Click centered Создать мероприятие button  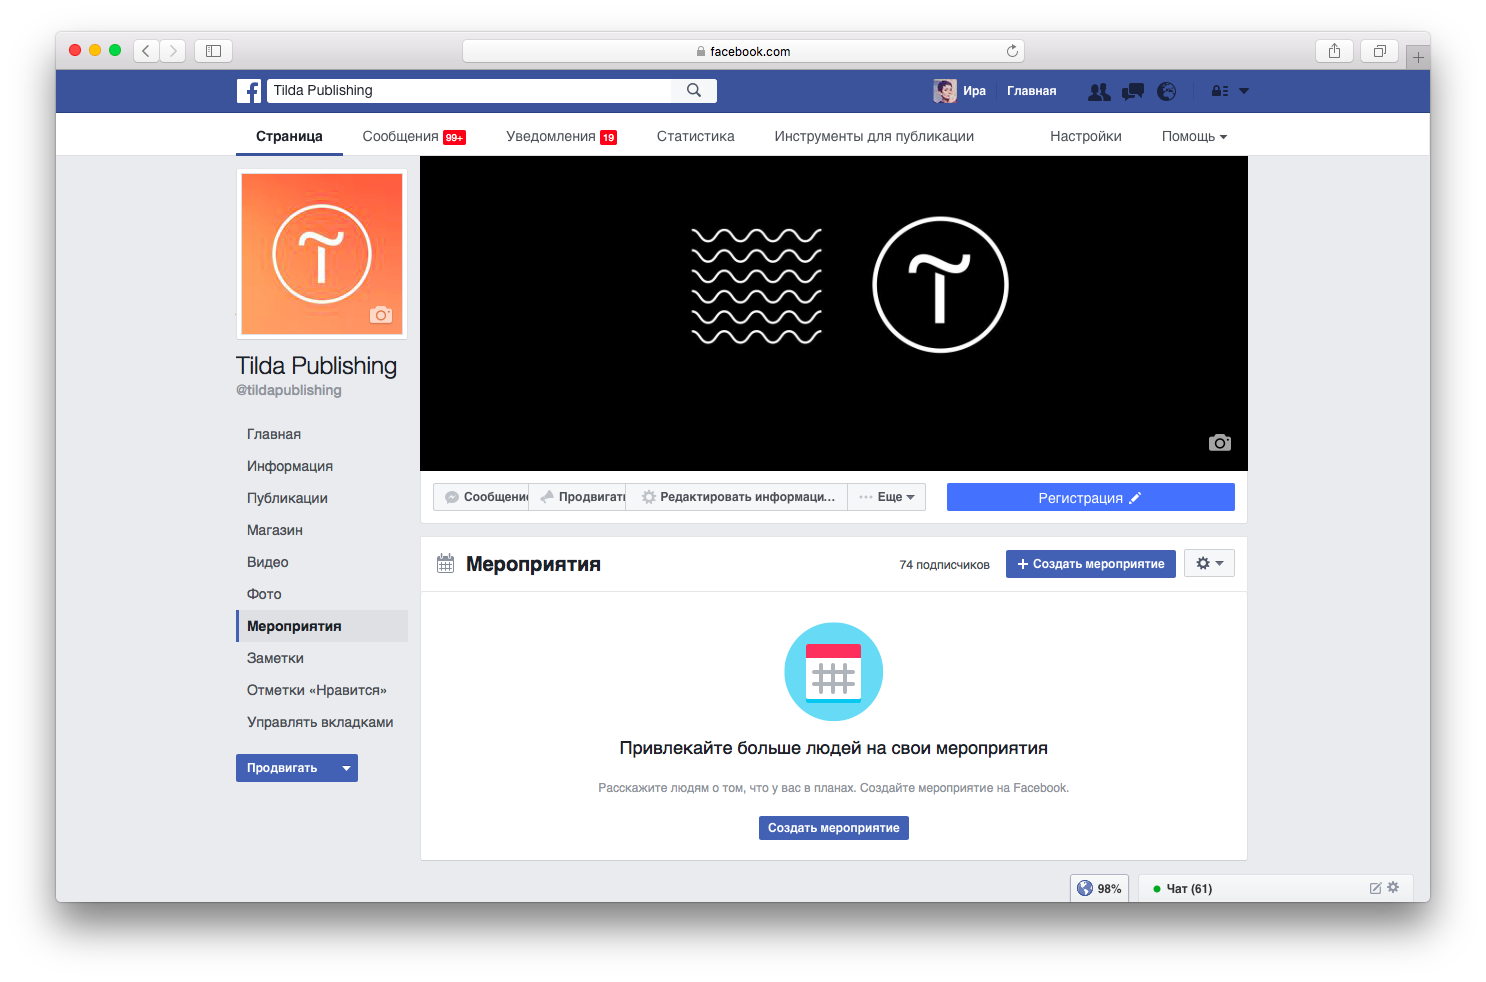coord(834,828)
